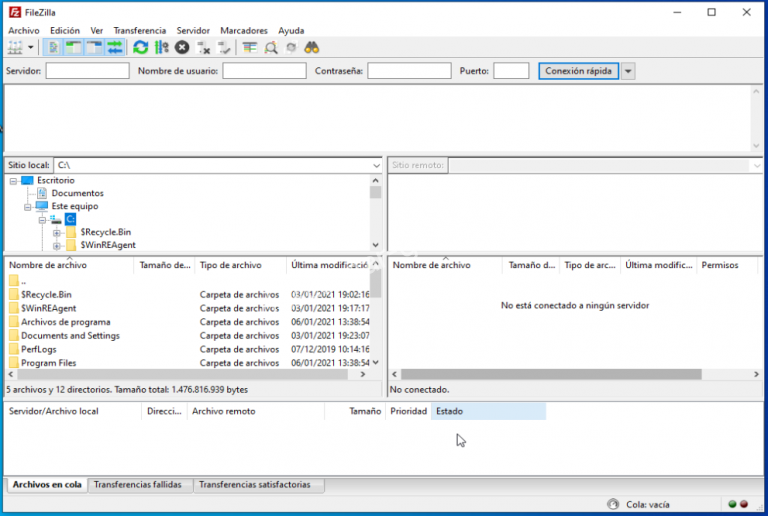Toggle directory comparison icon
Image resolution: width=768 pixels, height=516 pixels.
pos(271,47)
